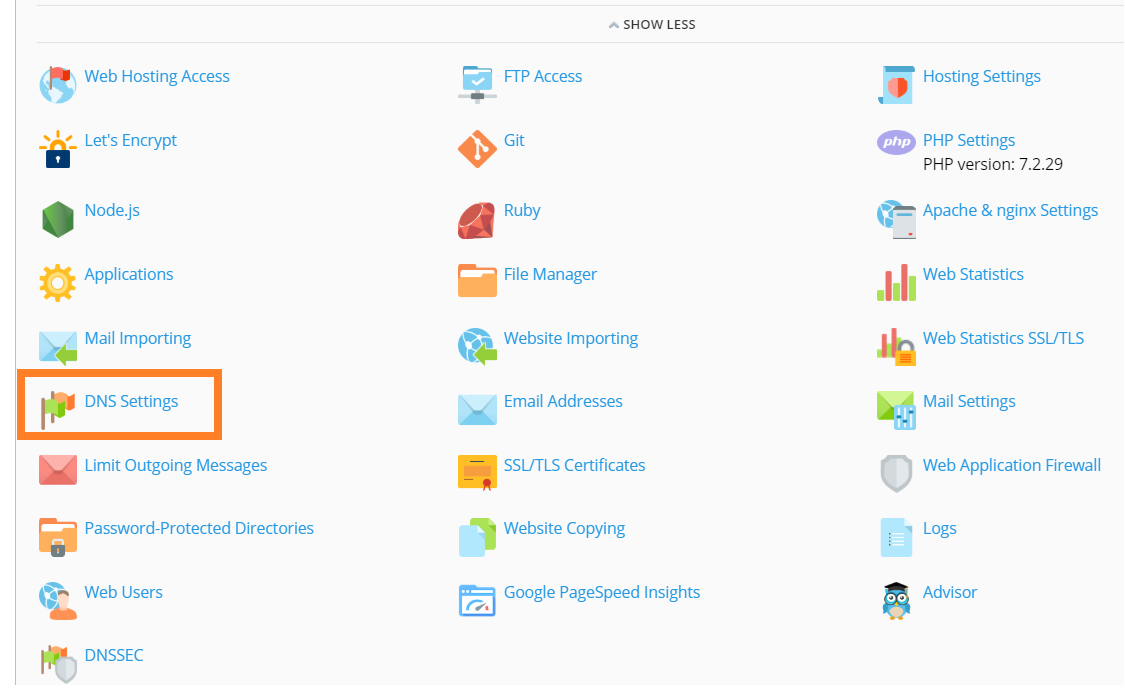
Task: Click the Limit Outgoing Messages red envelope icon
Action: click(x=57, y=470)
